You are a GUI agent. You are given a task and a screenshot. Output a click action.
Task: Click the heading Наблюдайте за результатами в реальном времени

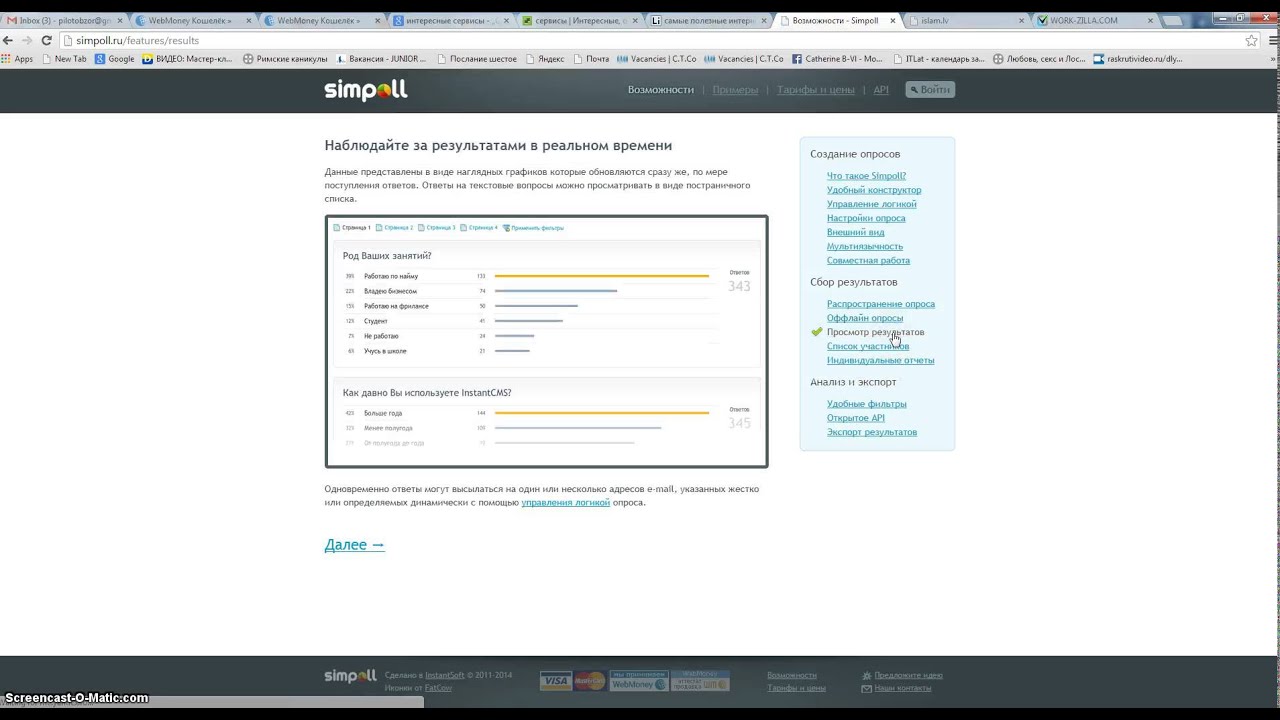coord(498,146)
